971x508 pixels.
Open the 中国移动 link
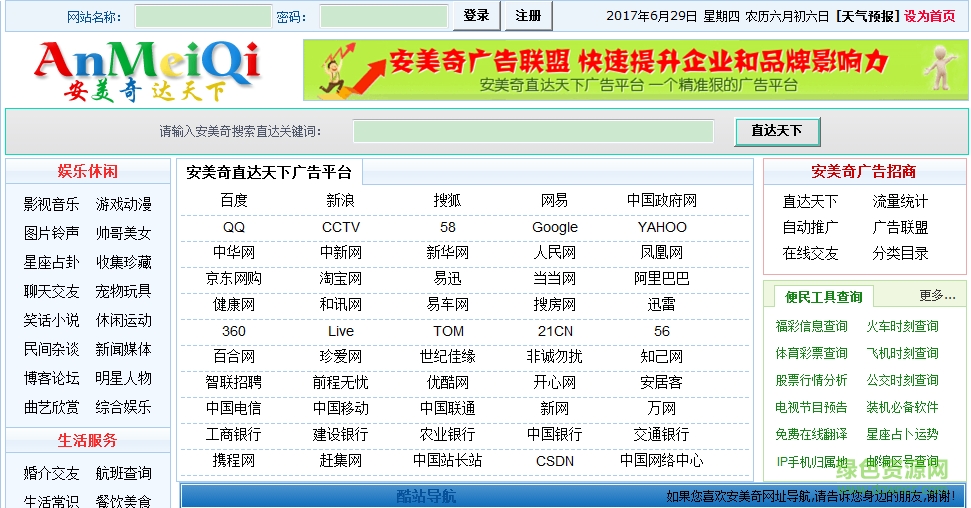pyautogui.click(x=341, y=409)
